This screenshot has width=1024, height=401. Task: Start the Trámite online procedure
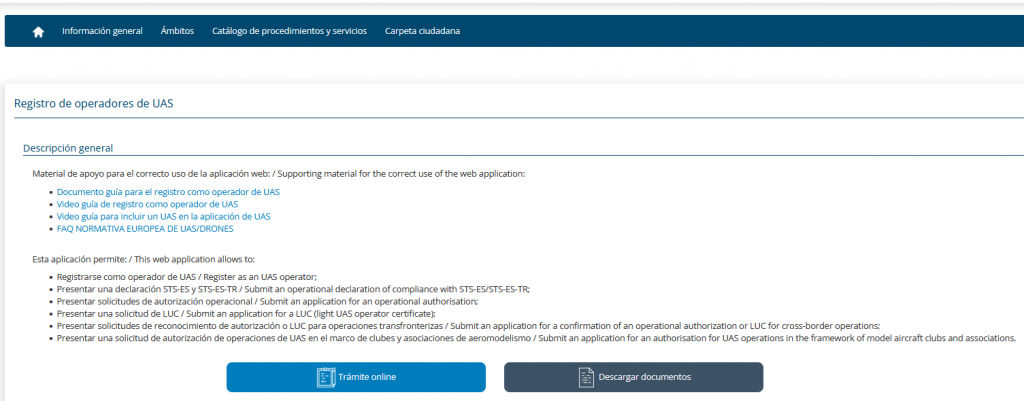pyautogui.click(x=356, y=377)
